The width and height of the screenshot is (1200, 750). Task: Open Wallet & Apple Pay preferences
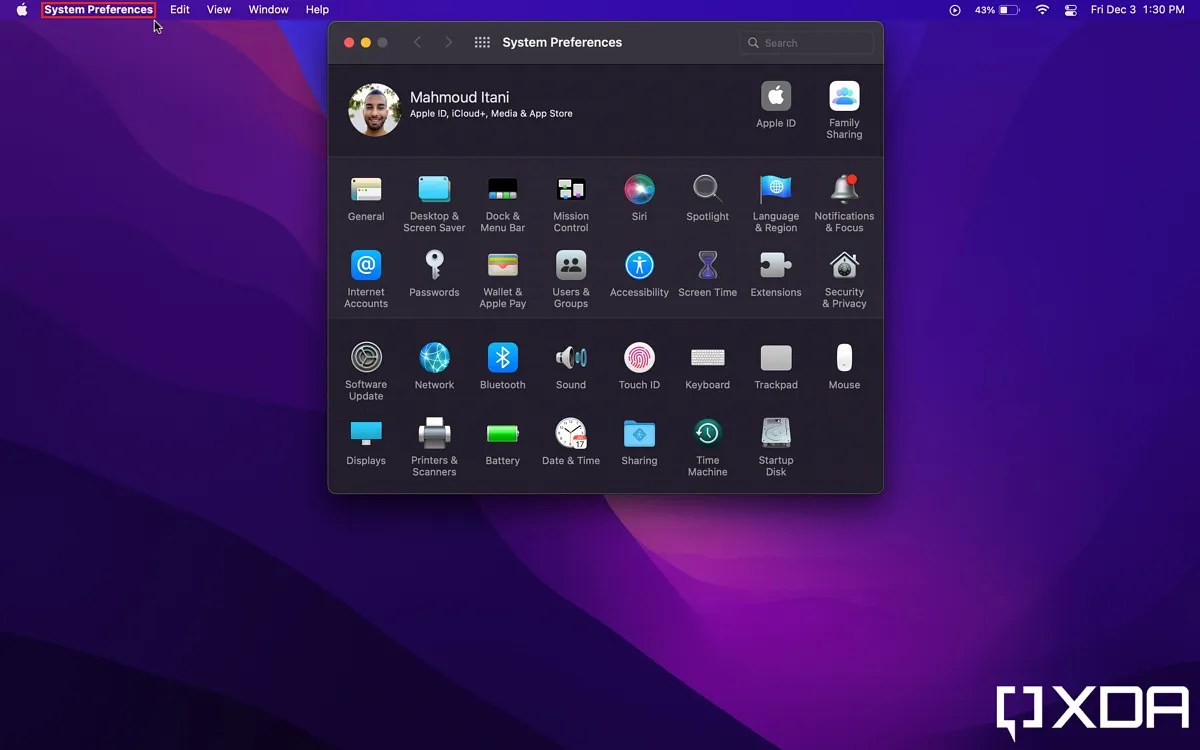(x=502, y=267)
